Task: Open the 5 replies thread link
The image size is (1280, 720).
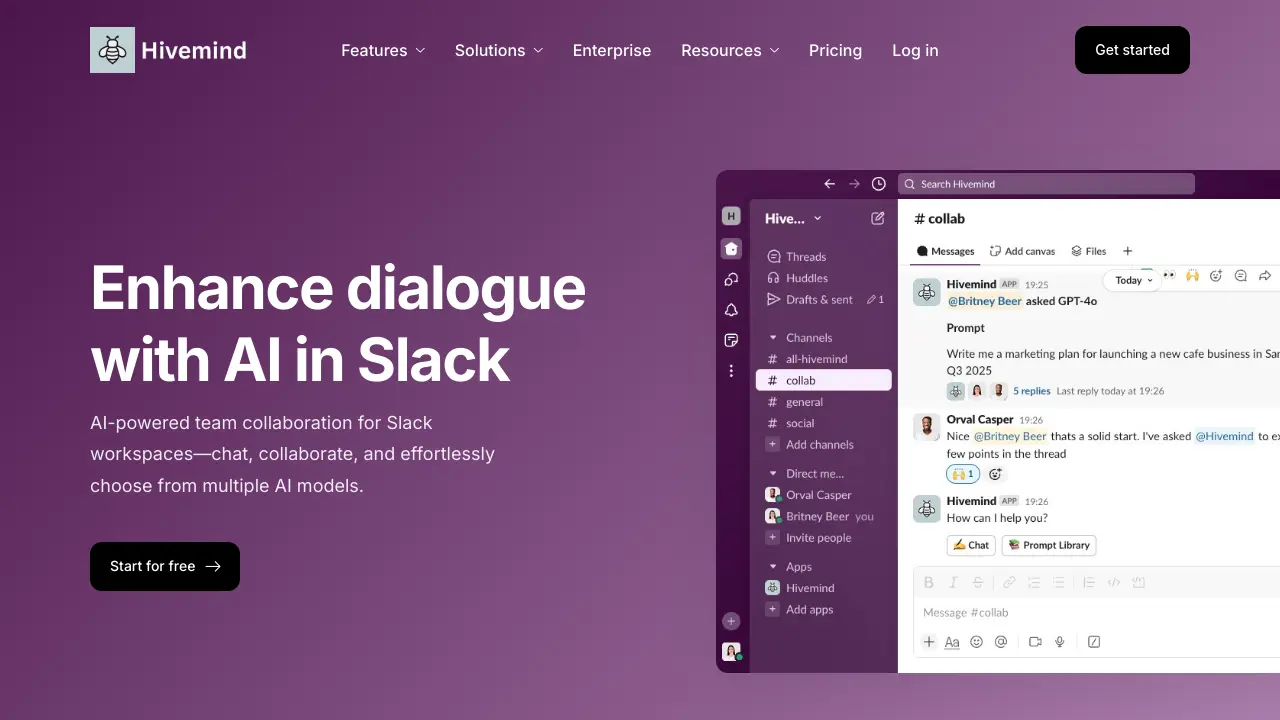Action: 1032,391
